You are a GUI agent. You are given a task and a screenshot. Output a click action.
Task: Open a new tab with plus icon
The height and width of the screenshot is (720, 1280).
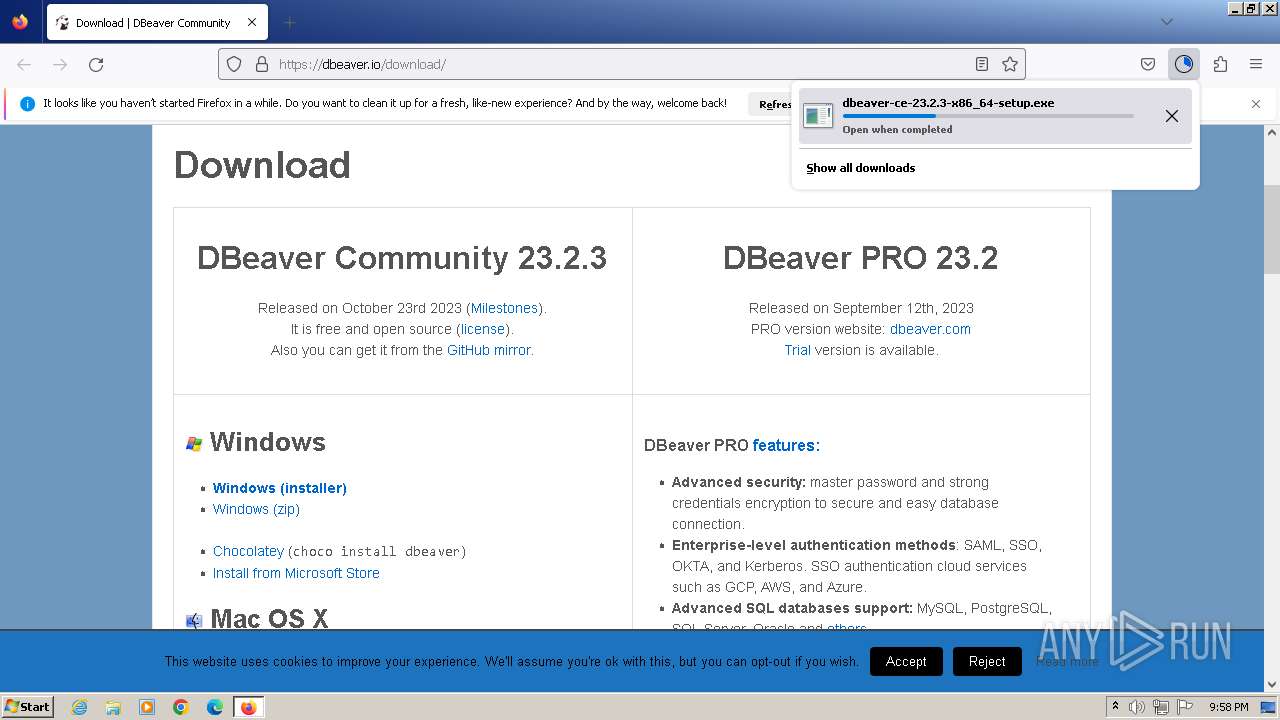(x=289, y=22)
